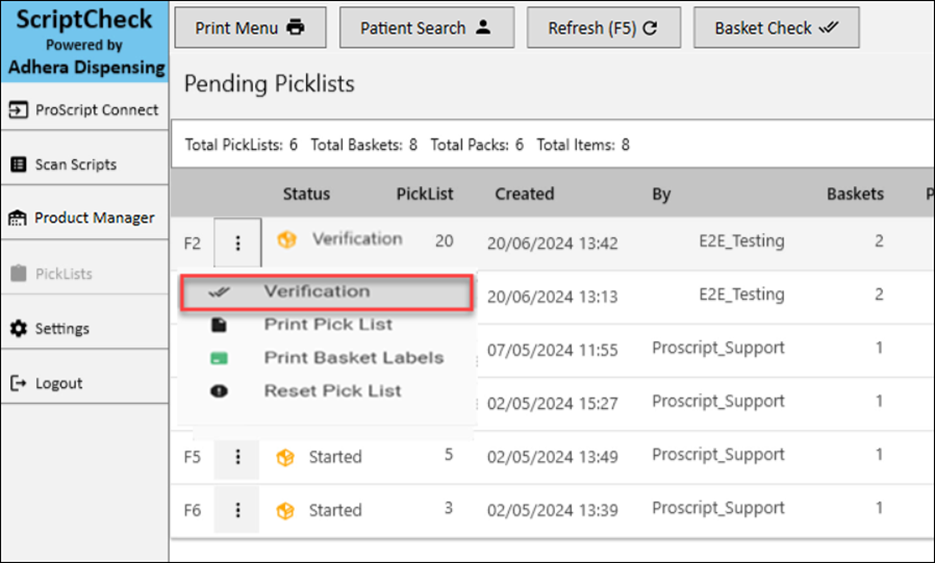Click Total Items: 8 summary text

(x=583, y=145)
